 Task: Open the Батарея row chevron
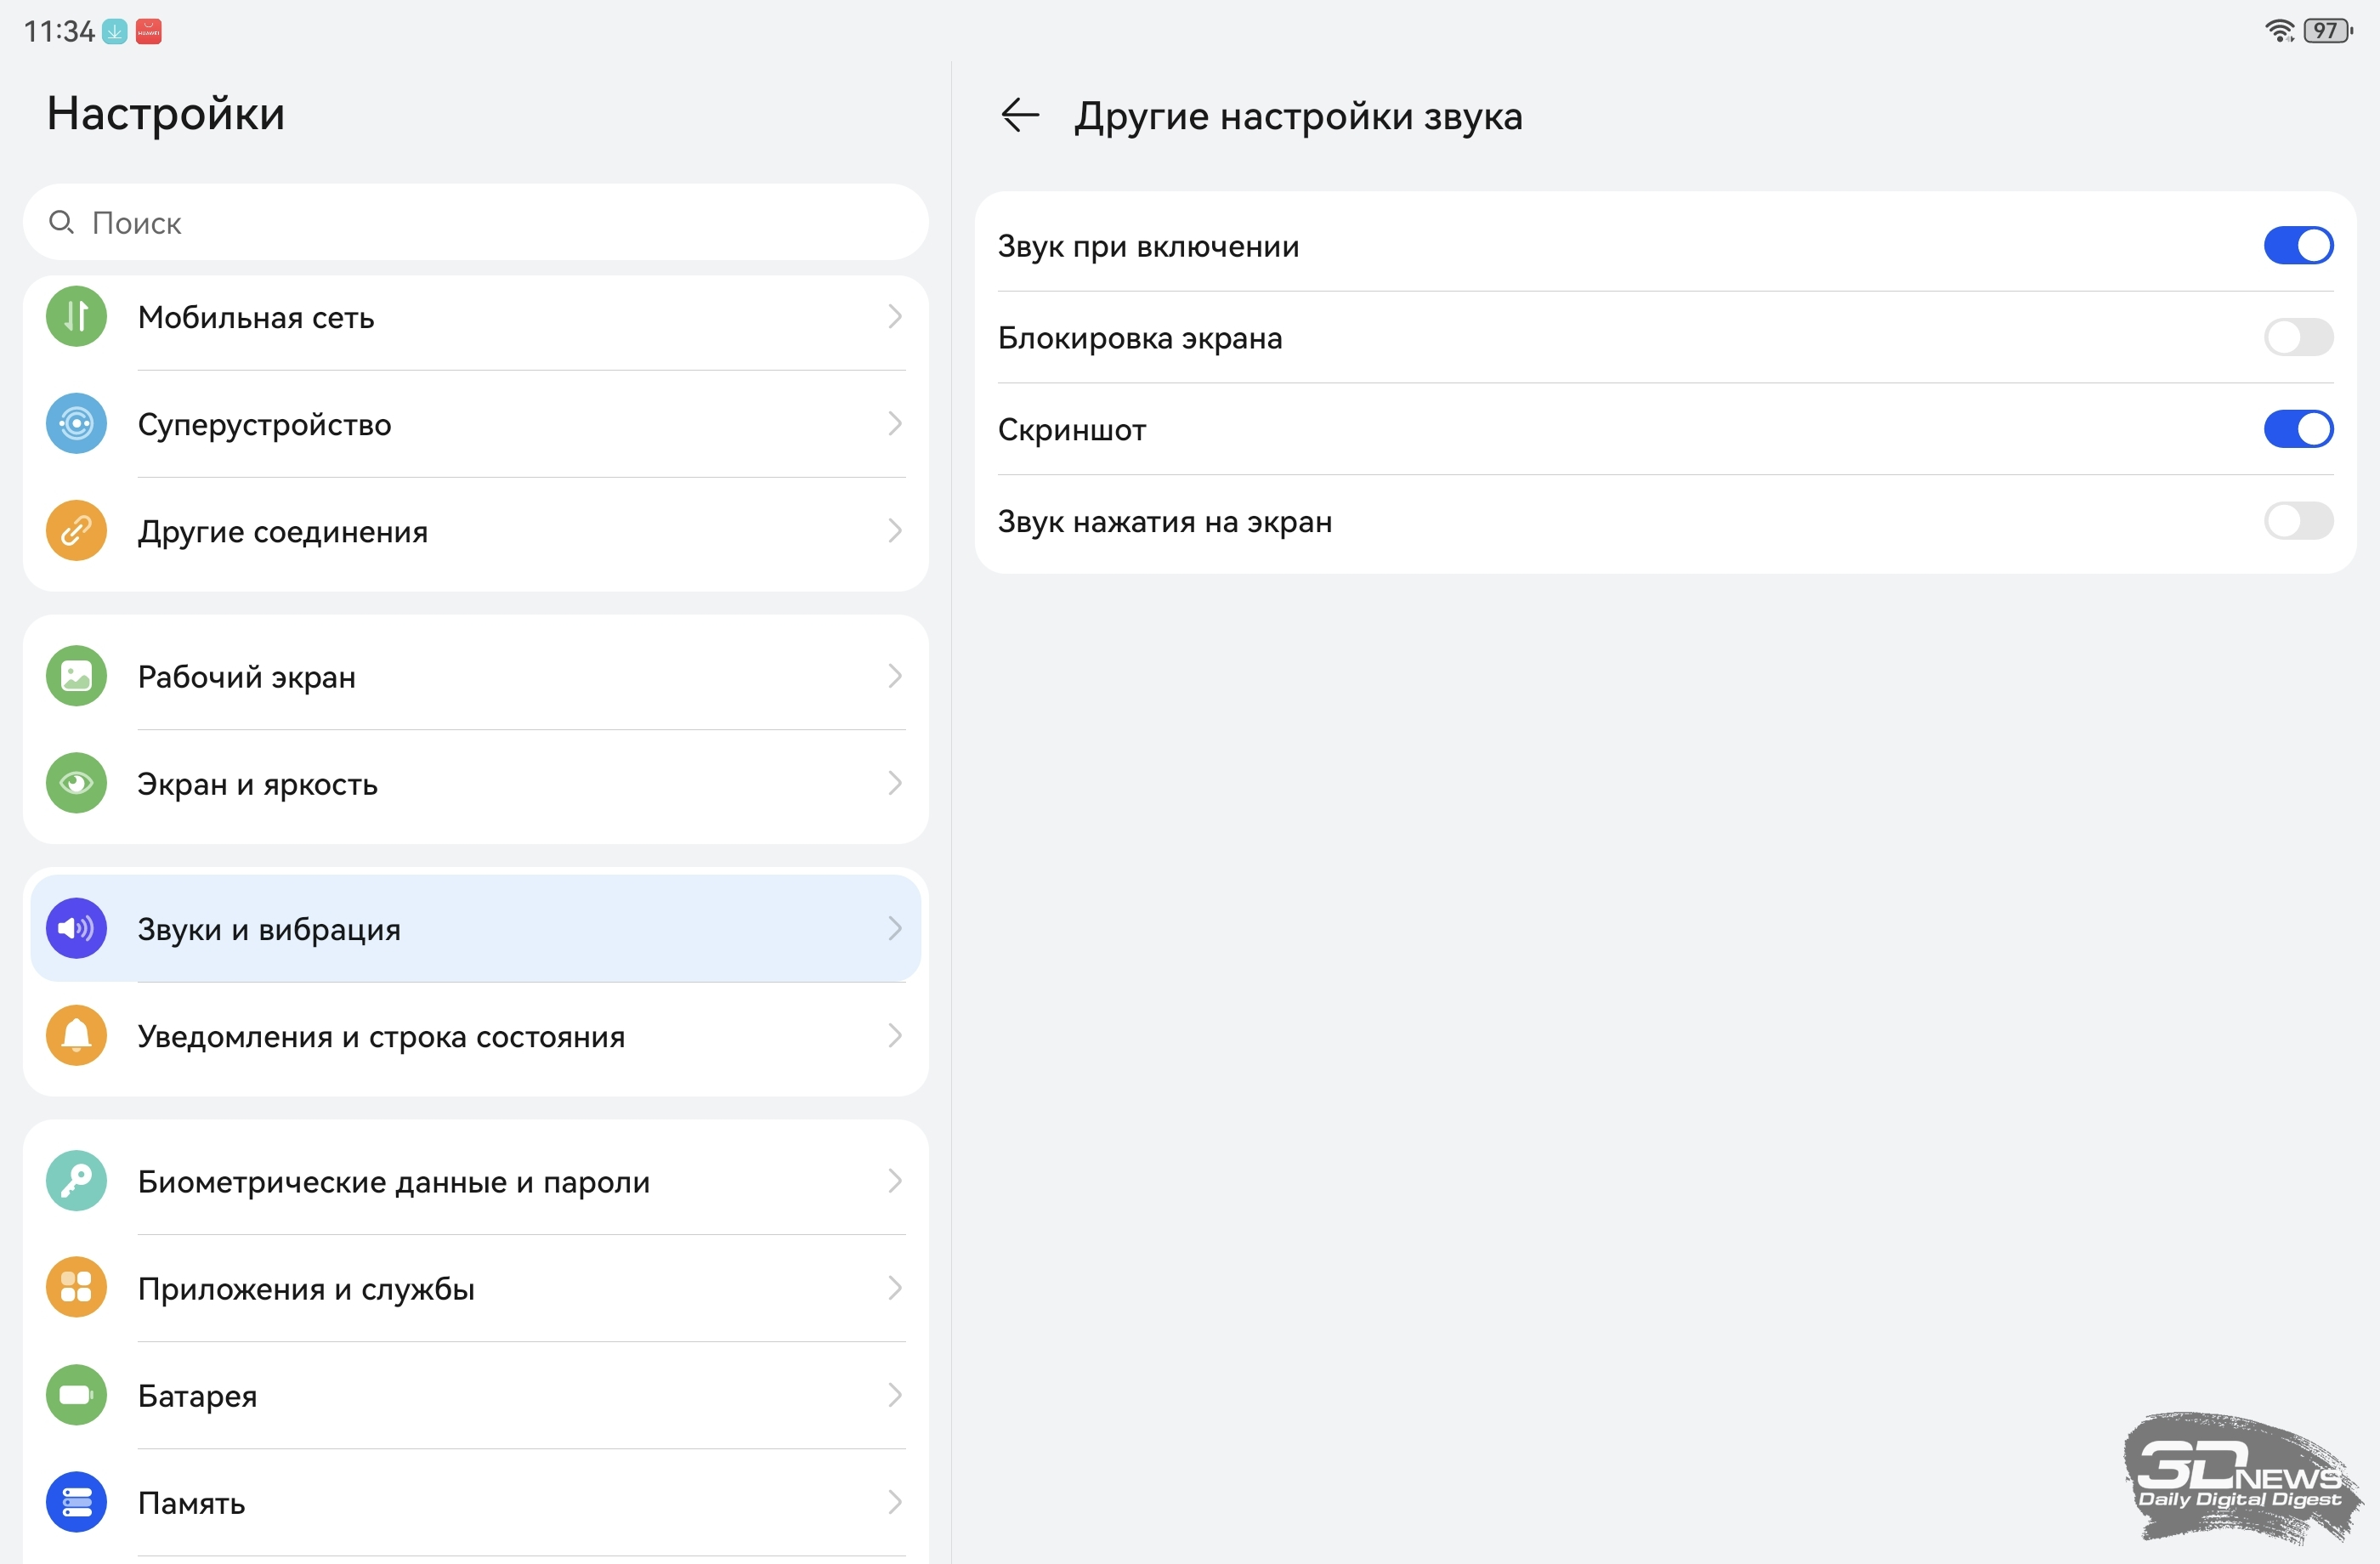[894, 1395]
